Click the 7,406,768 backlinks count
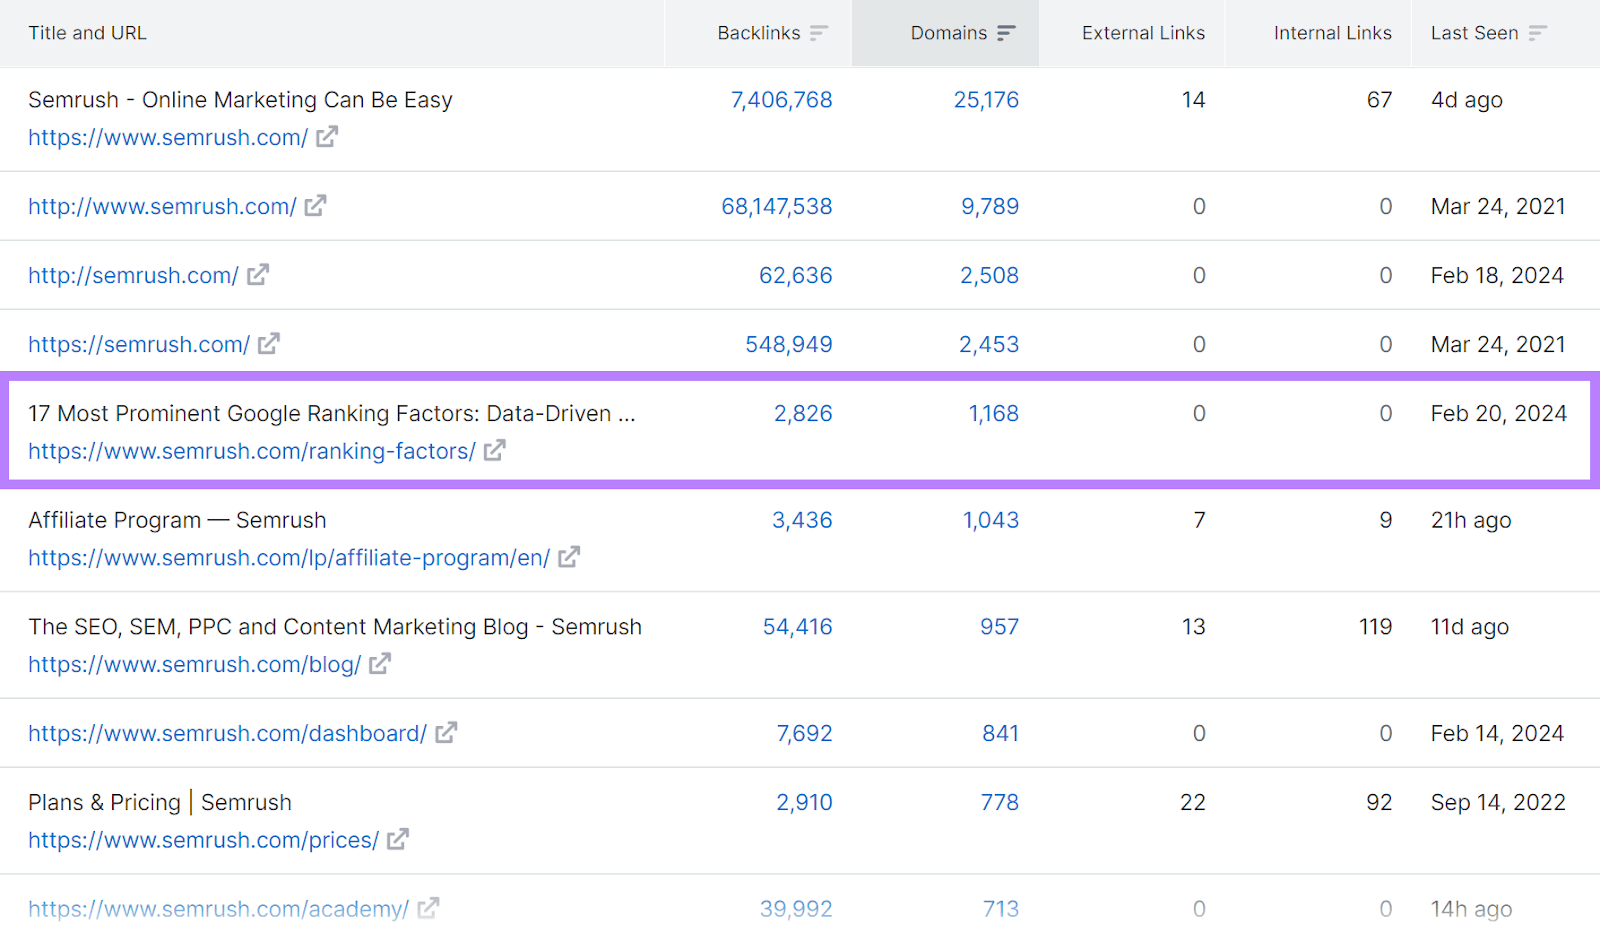 click(x=781, y=100)
